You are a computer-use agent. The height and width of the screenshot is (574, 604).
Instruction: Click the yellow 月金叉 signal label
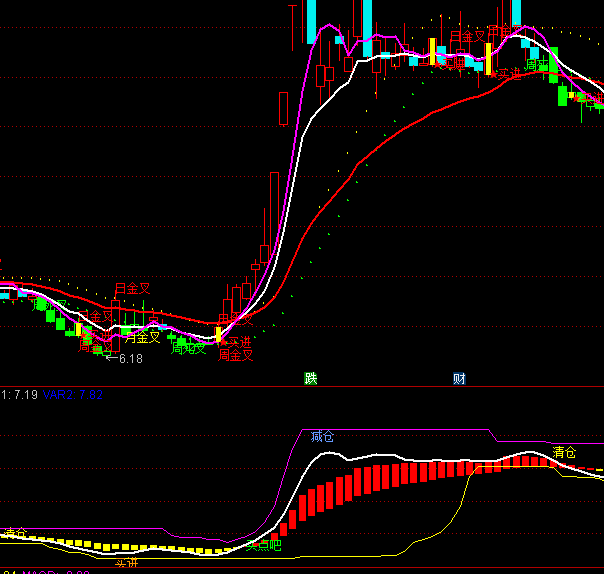[143, 338]
